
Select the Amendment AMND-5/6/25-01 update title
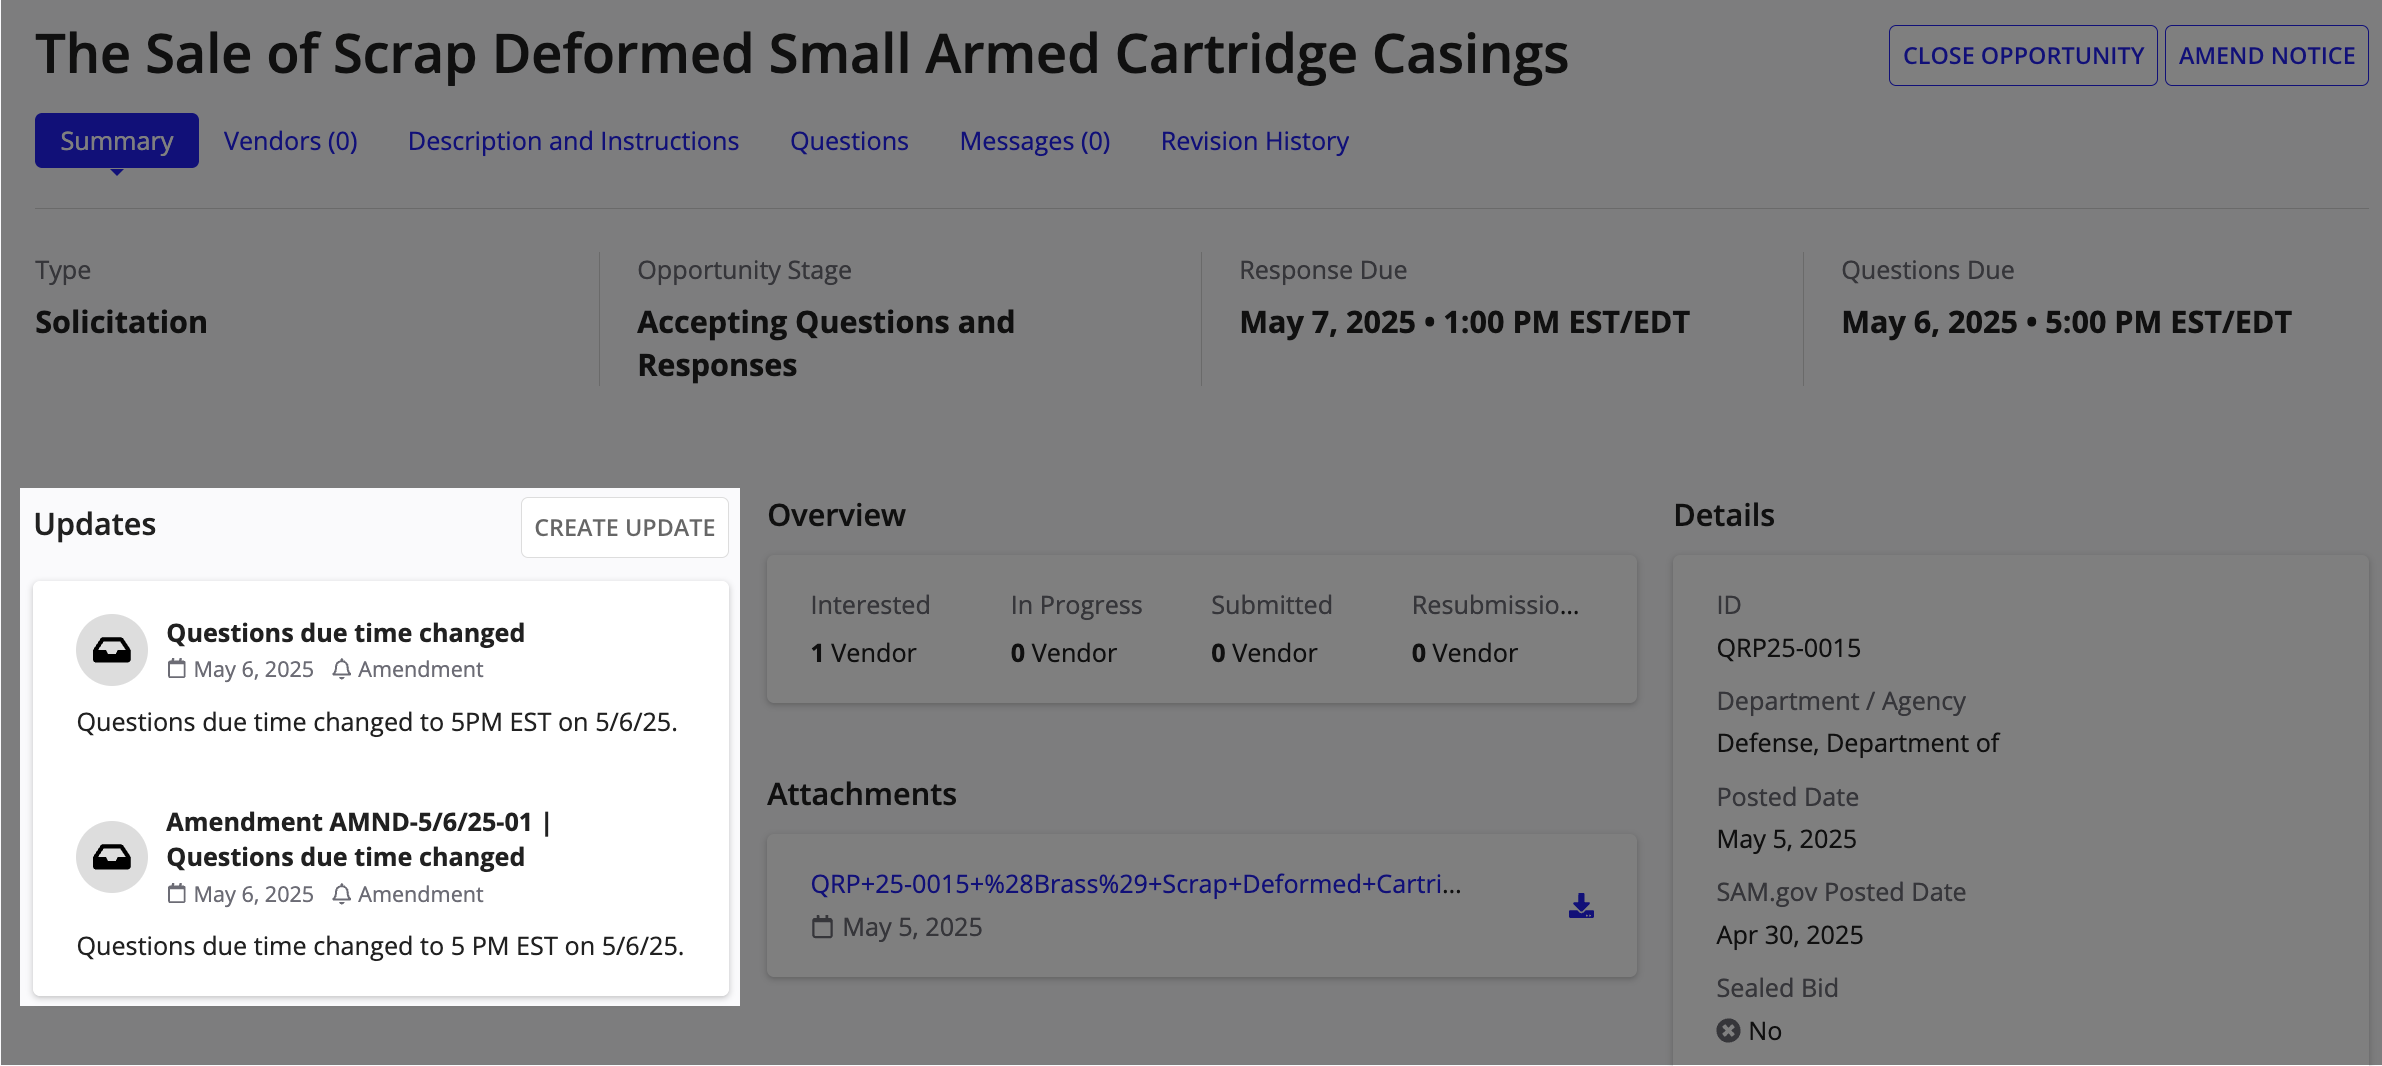pos(359,839)
